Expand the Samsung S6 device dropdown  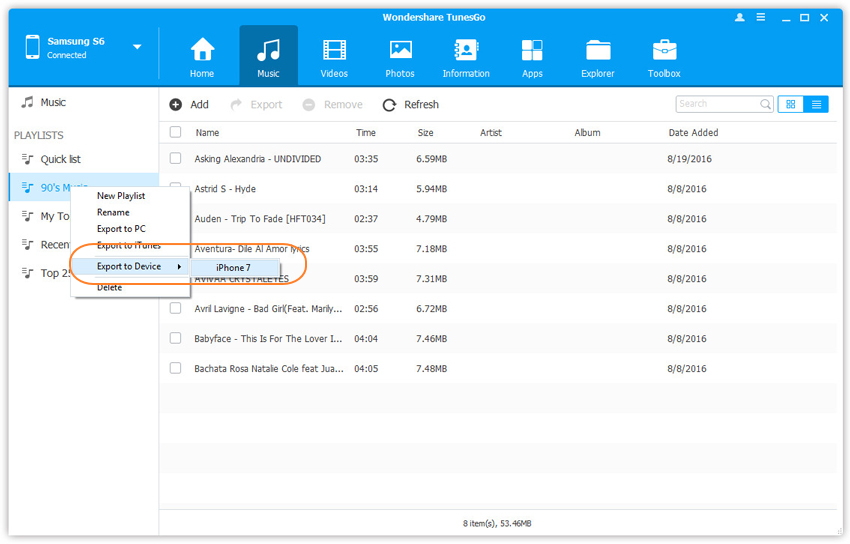[x=137, y=47]
